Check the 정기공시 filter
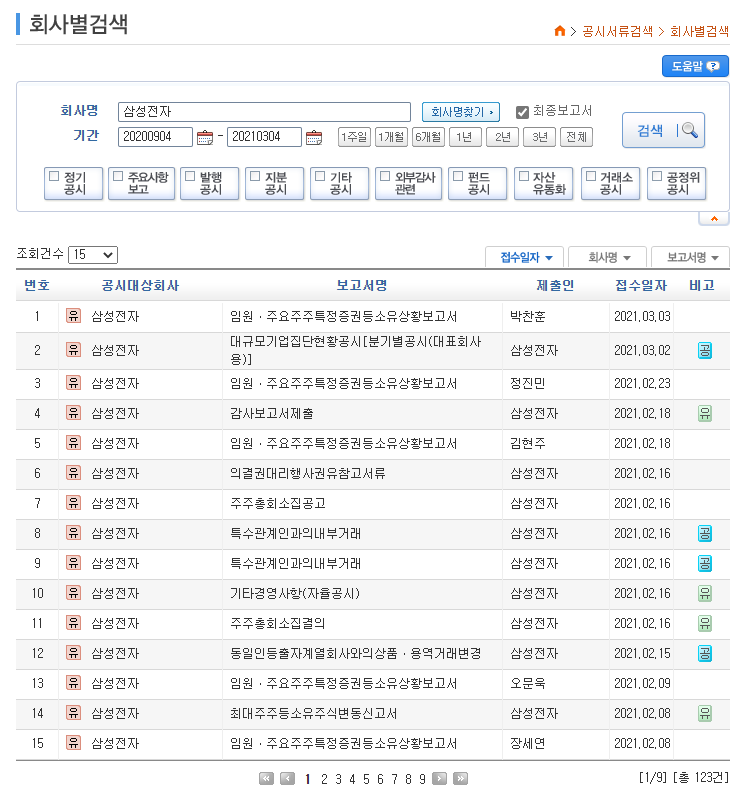This screenshot has height=791, width=739. click(54, 176)
